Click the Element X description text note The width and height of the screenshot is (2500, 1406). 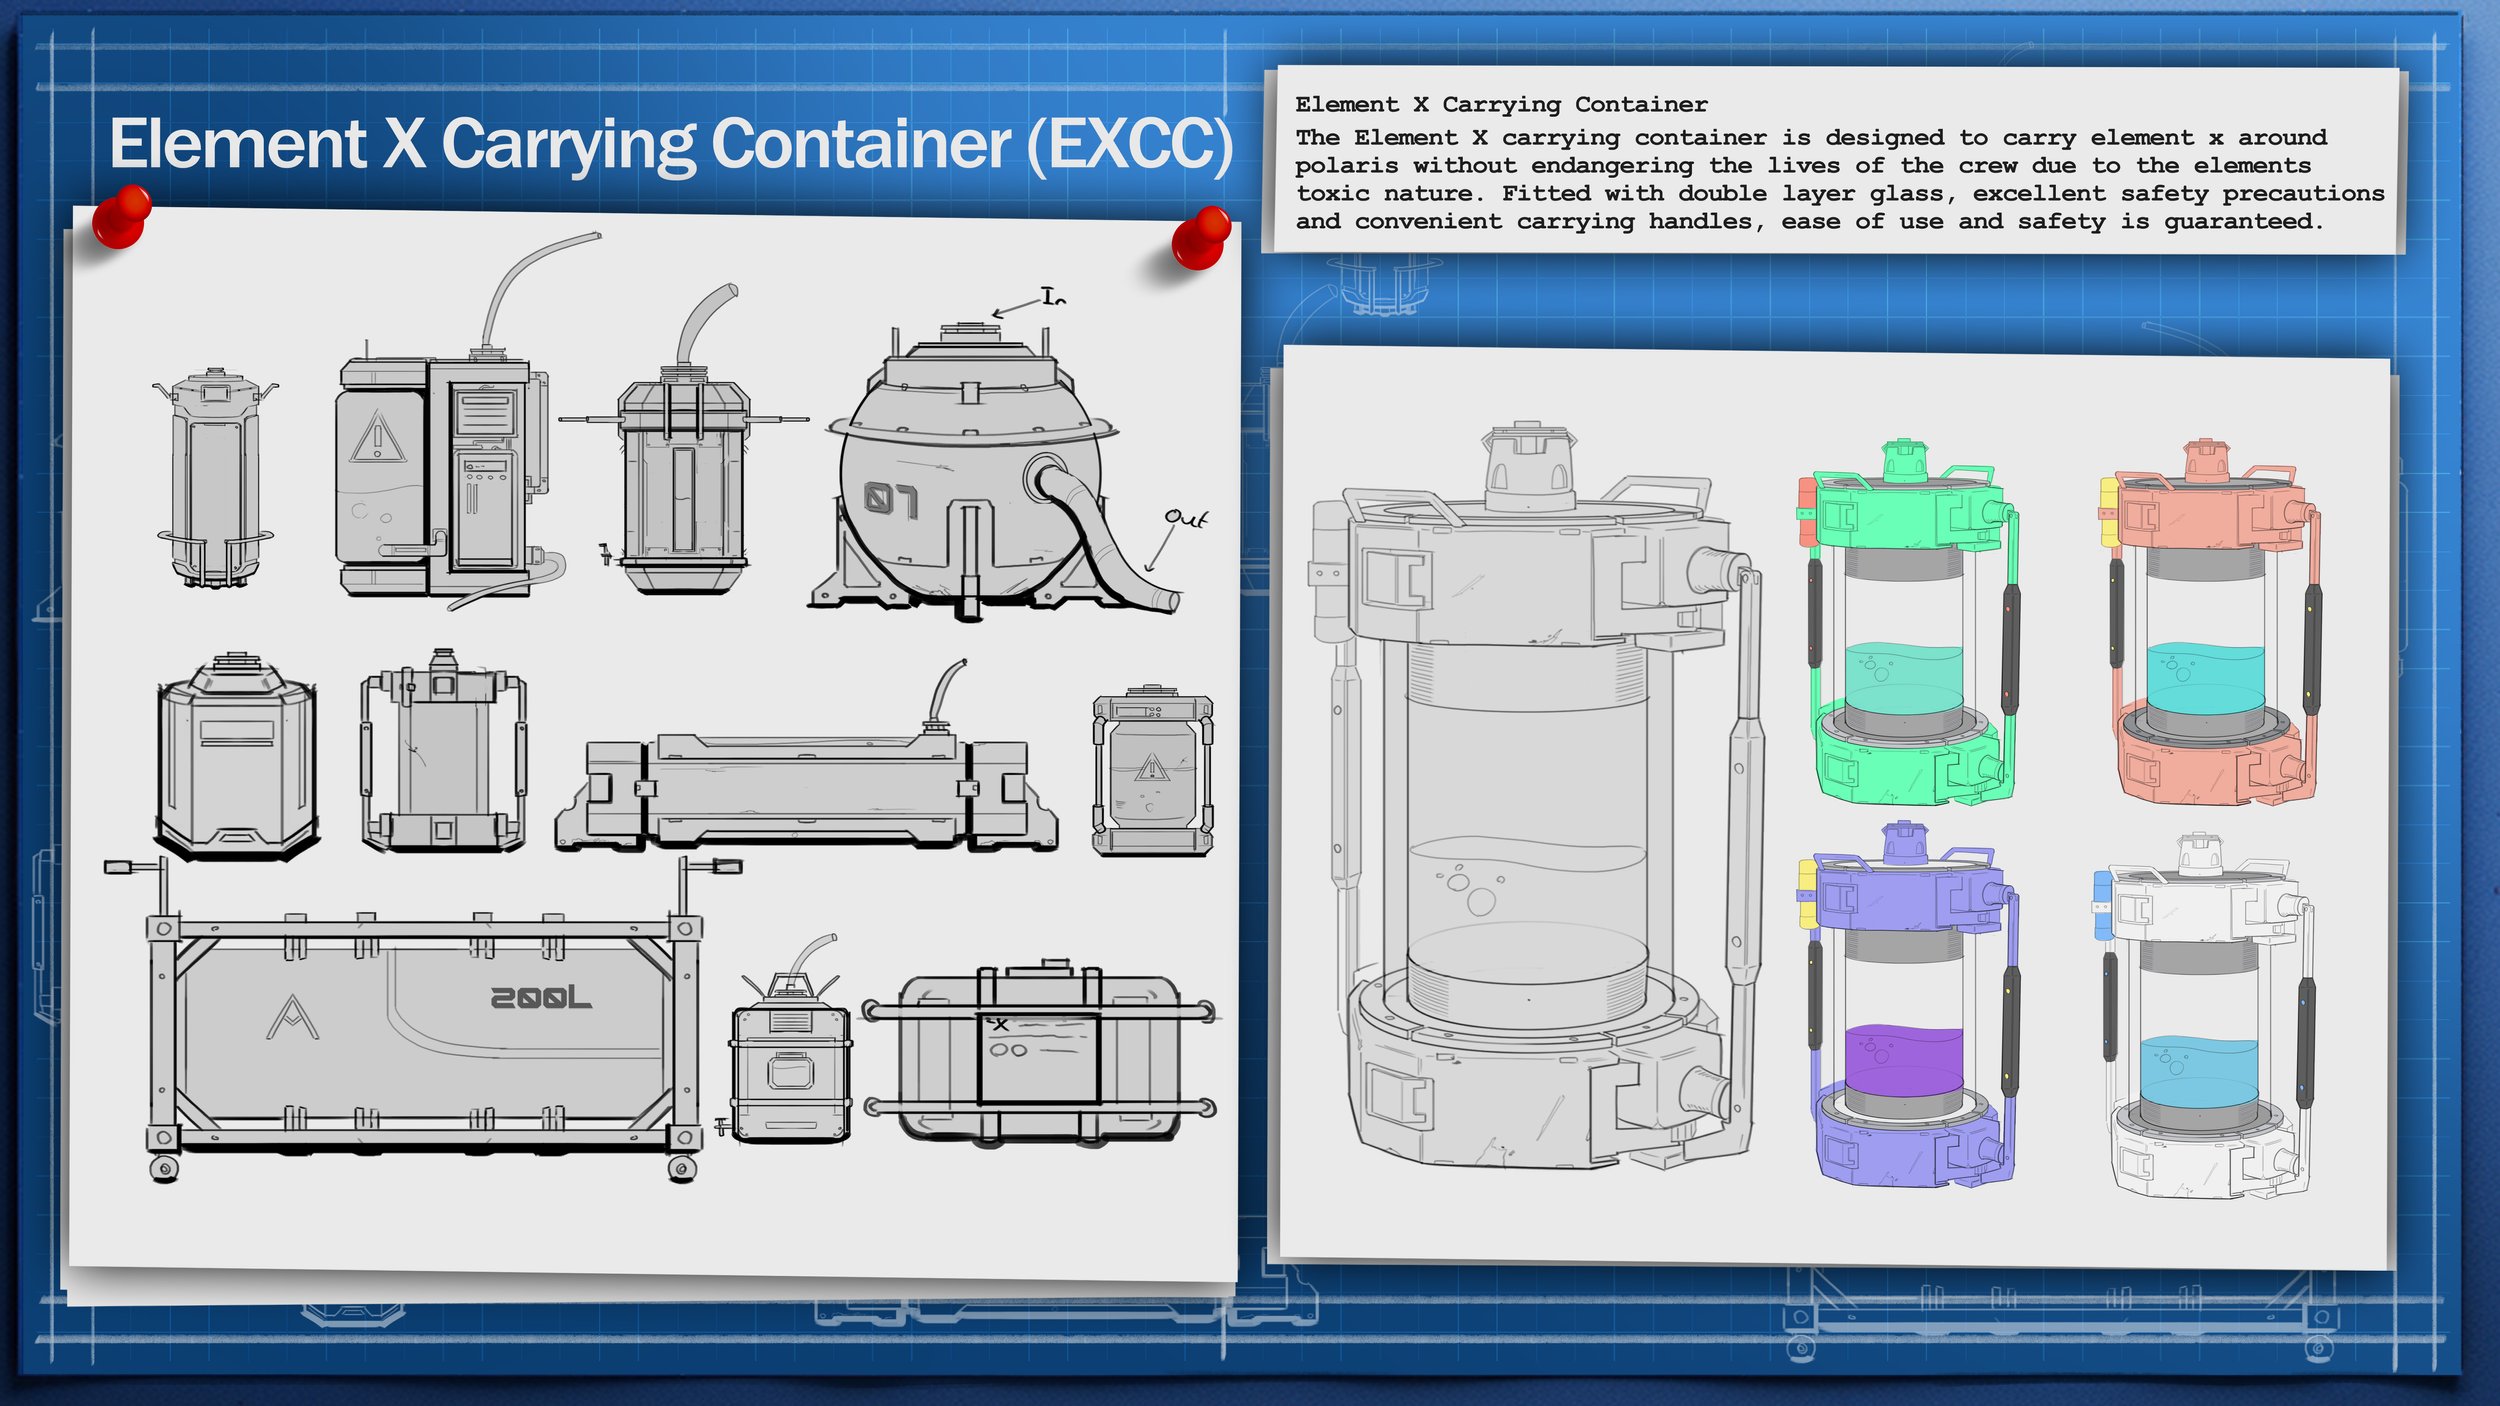pyautogui.click(x=1838, y=162)
